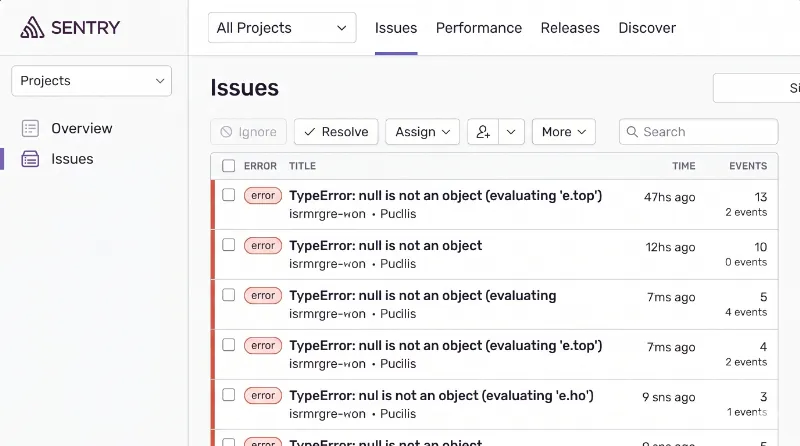800x446 pixels.
Task: Switch to the Performance tab
Action: point(479,28)
